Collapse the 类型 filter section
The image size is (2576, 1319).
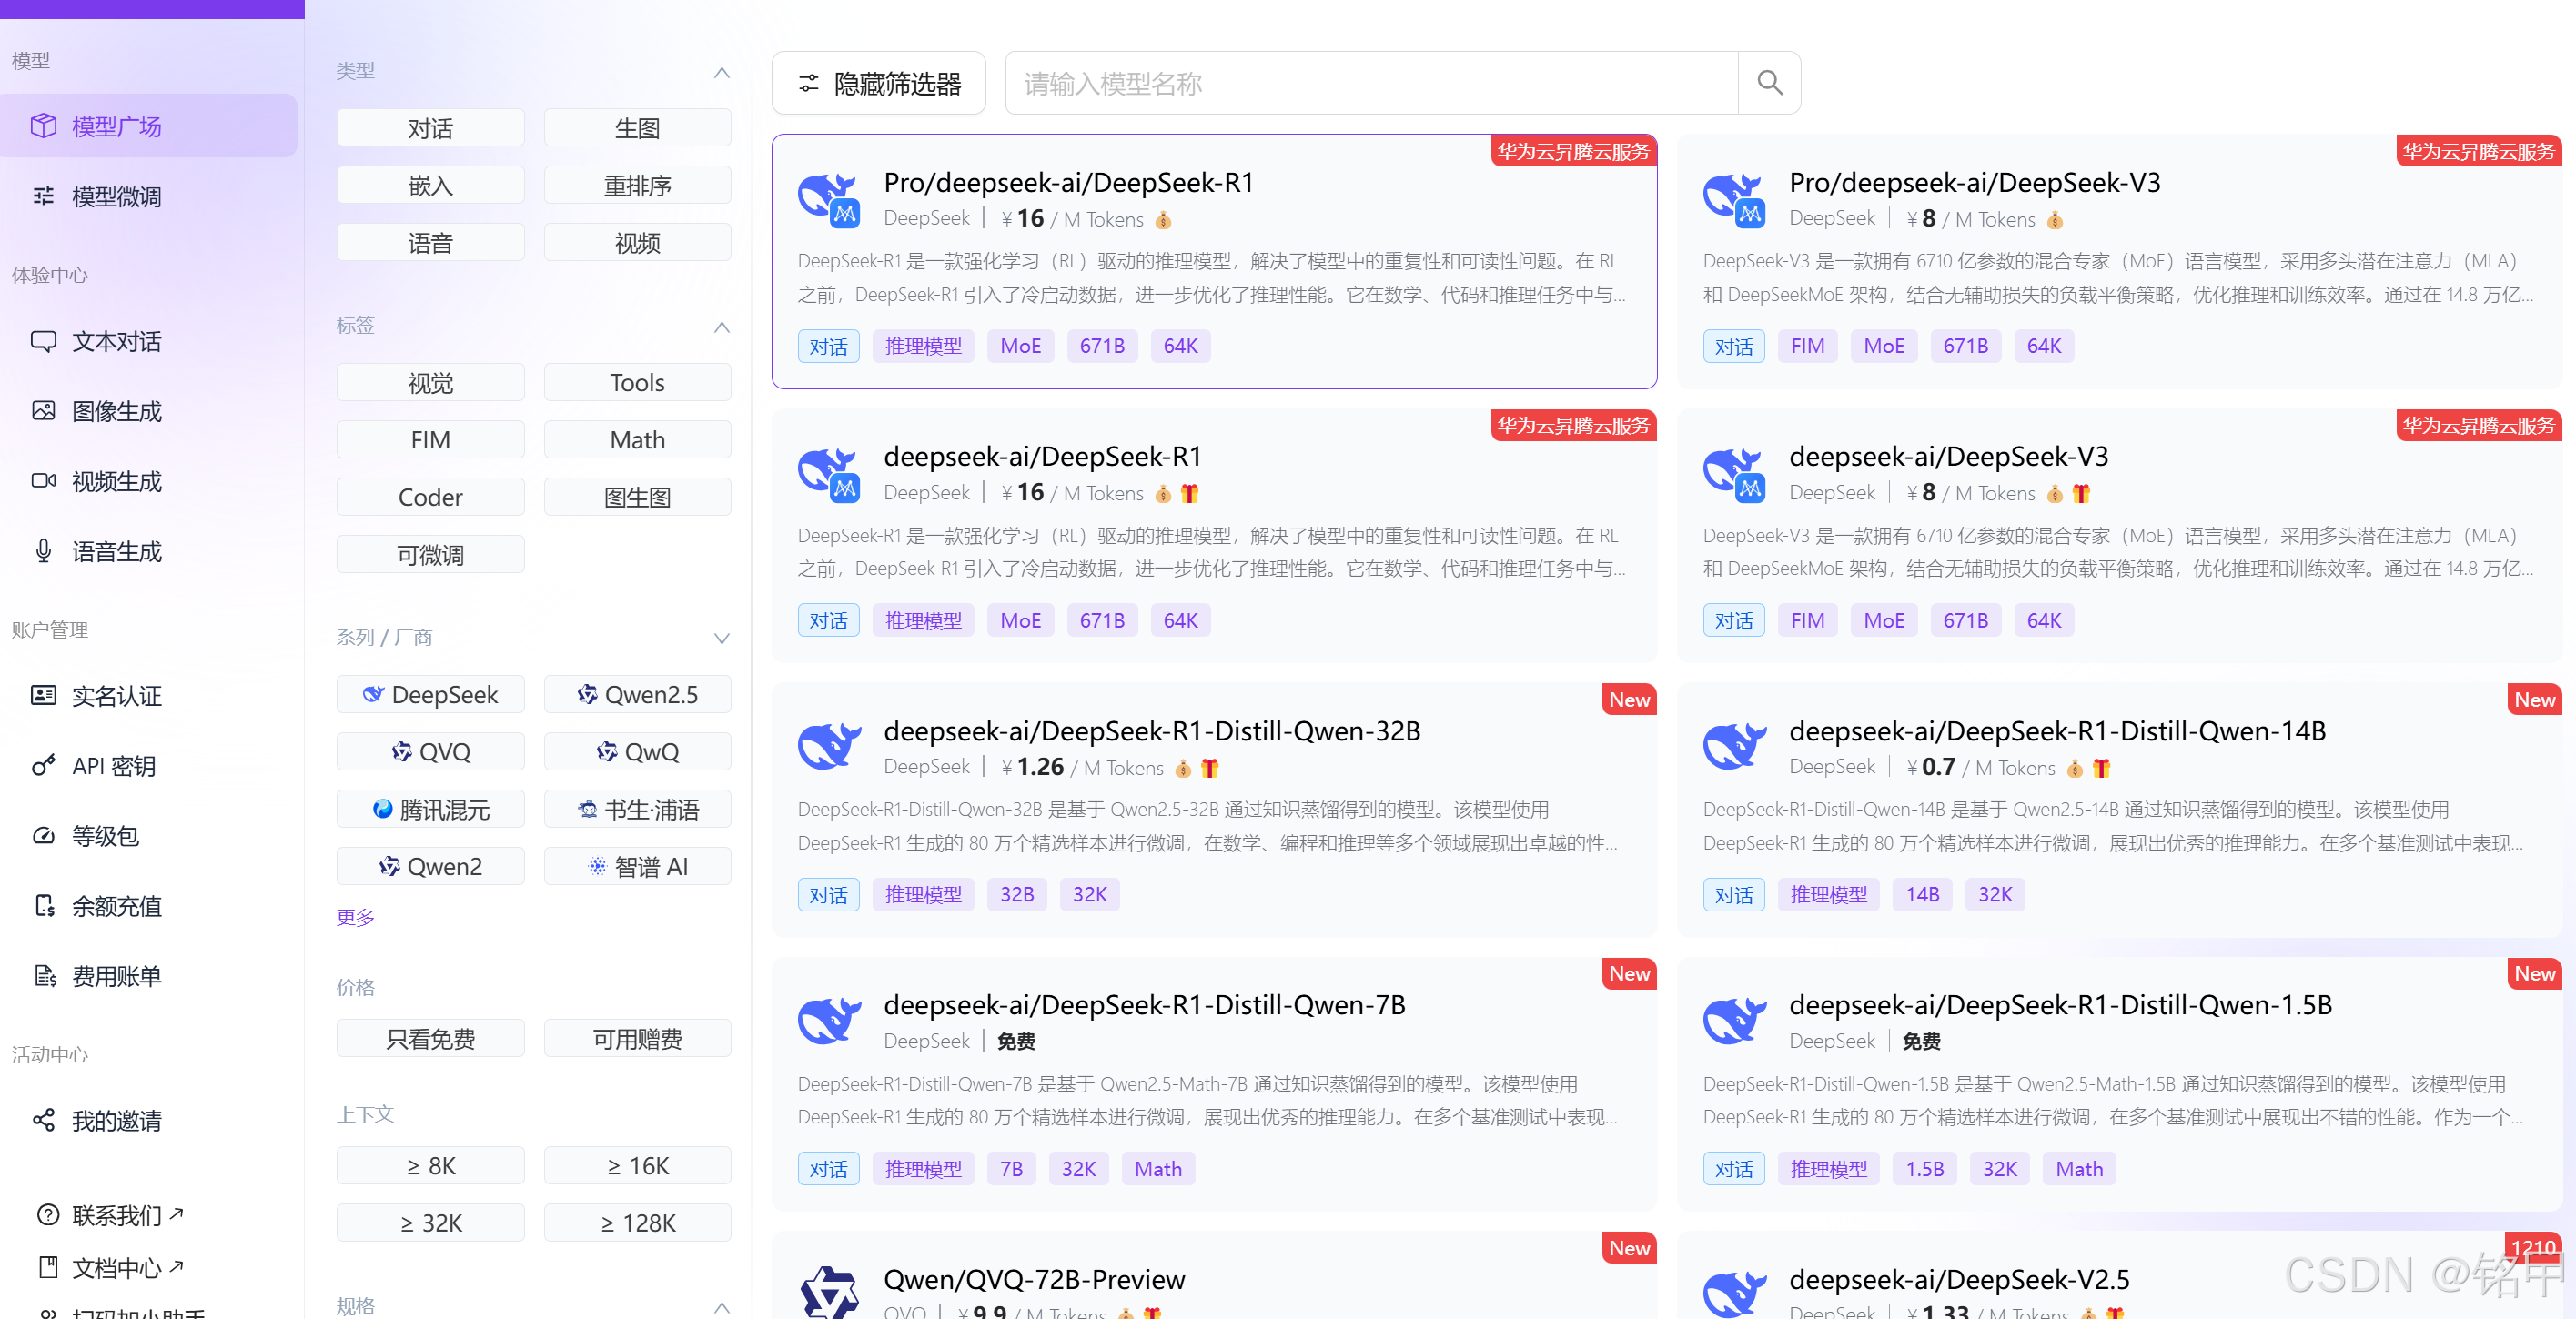(x=722, y=72)
